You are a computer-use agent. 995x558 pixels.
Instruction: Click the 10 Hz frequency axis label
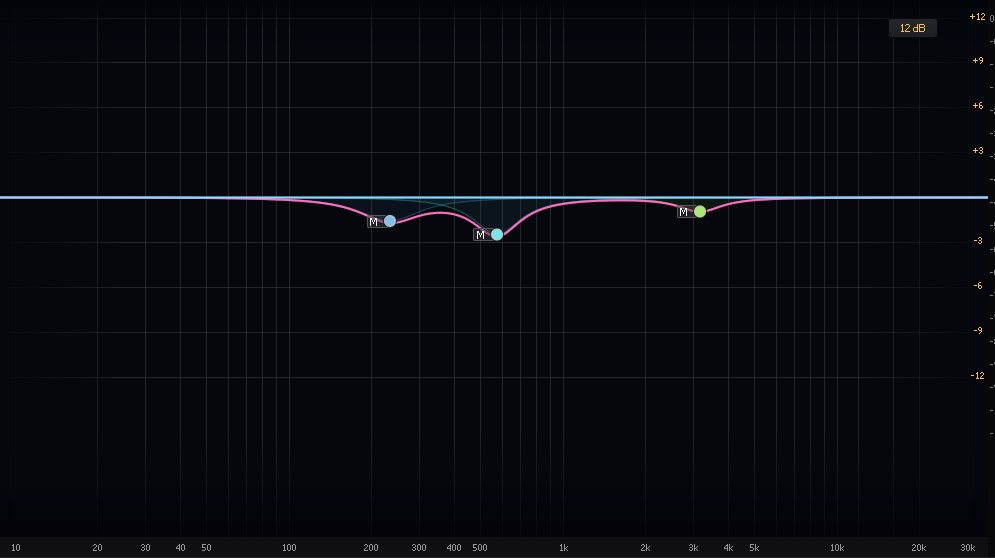coord(16,548)
